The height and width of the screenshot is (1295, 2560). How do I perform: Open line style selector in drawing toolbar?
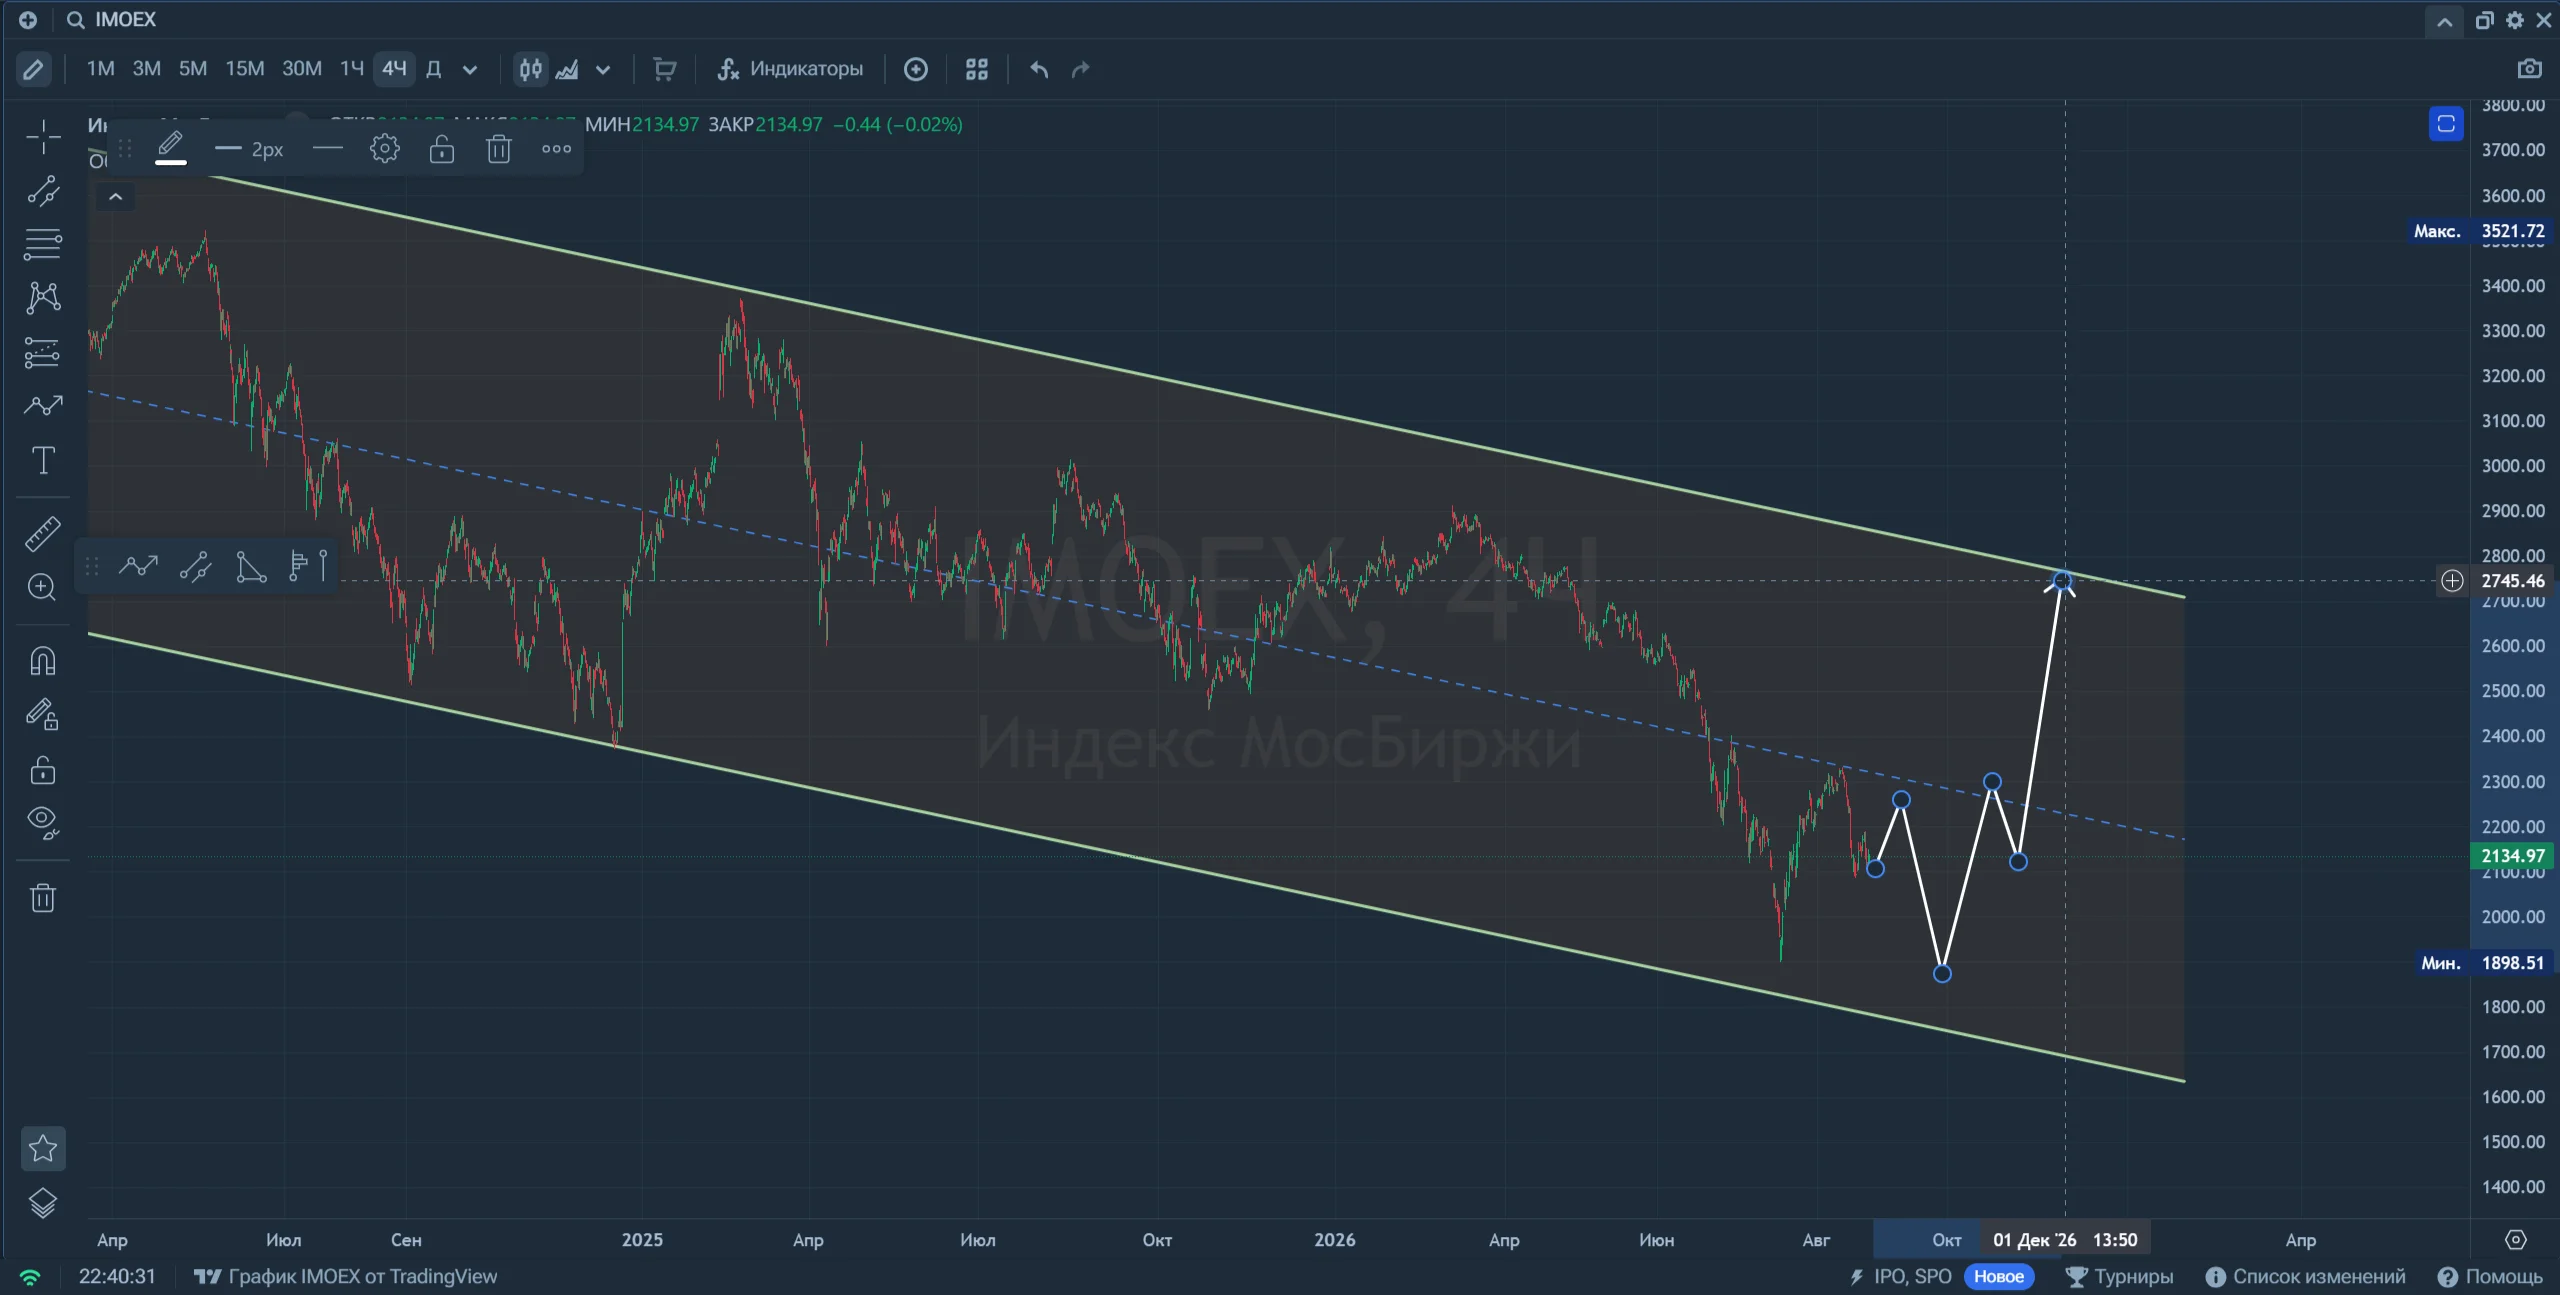tap(327, 149)
